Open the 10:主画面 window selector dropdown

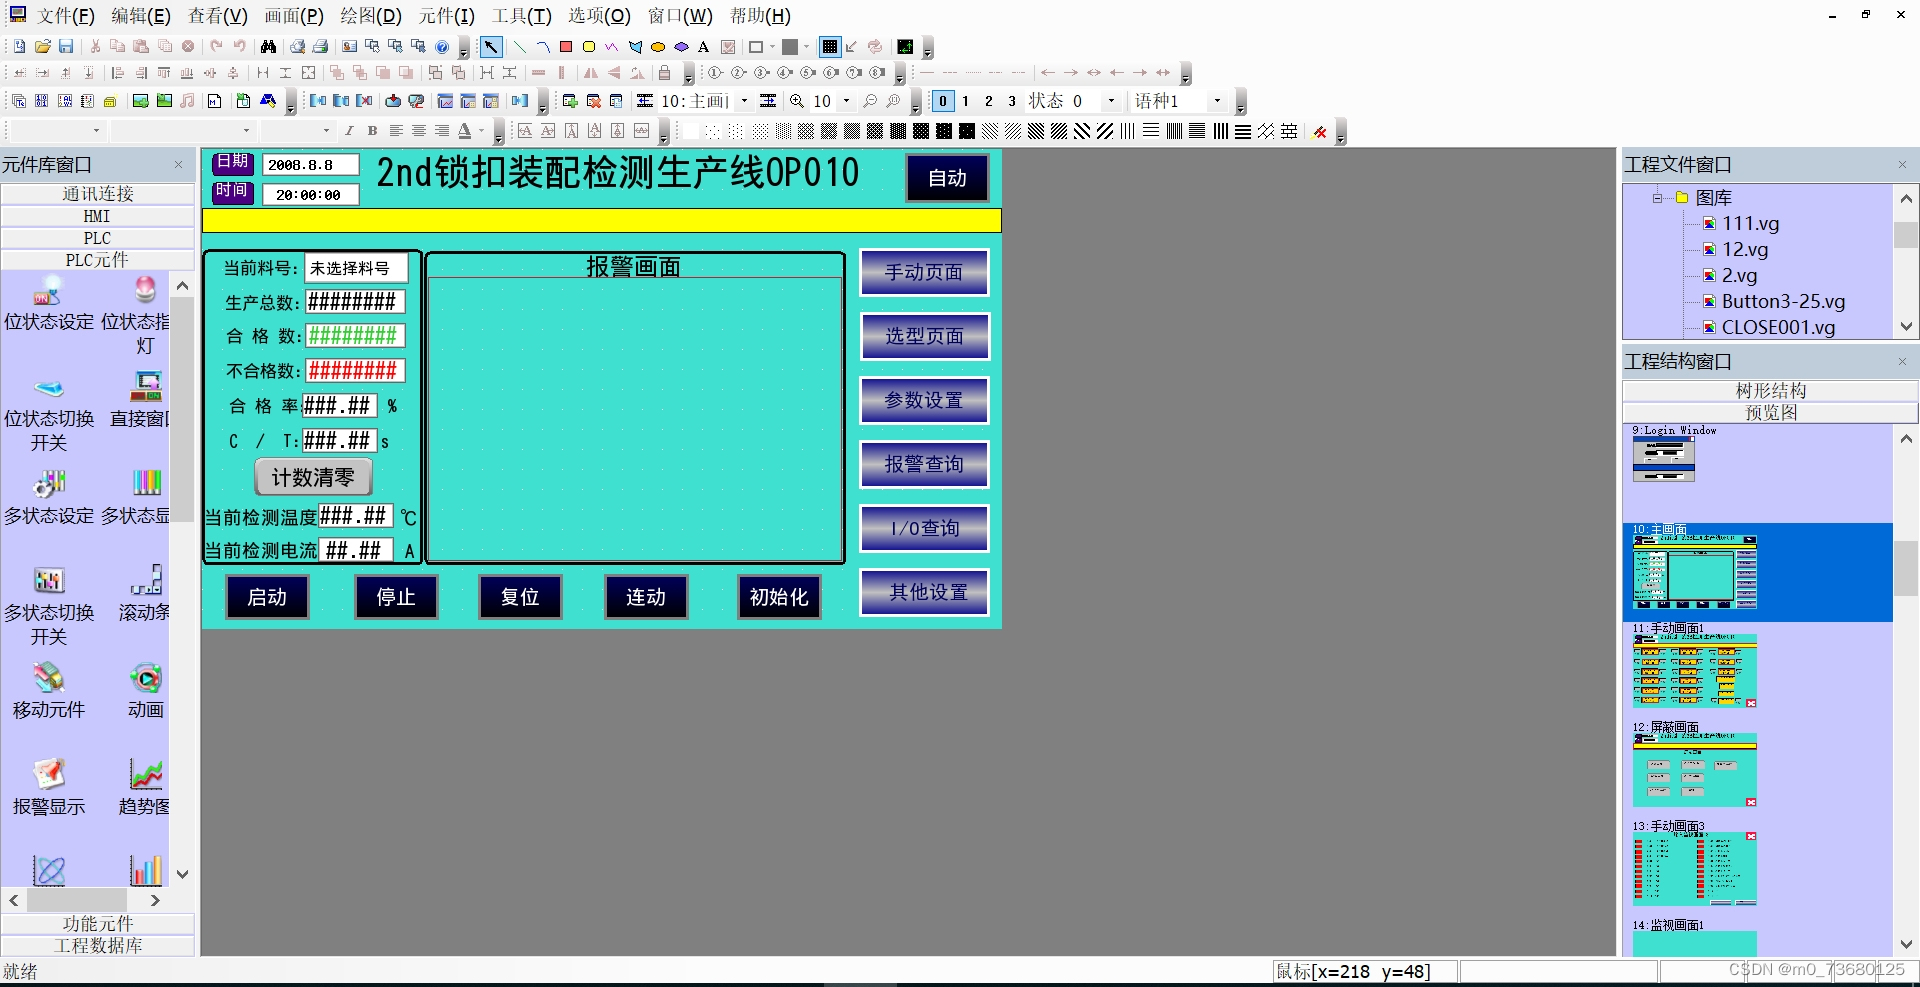[744, 101]
